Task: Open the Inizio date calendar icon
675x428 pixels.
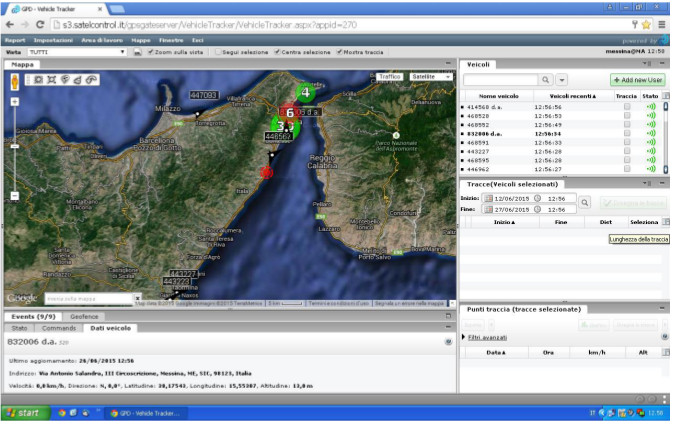Action: (x=488, y=198)
